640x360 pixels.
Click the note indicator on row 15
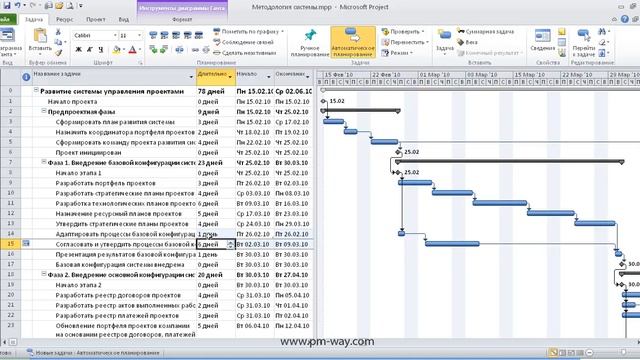(x=26, y=244)
